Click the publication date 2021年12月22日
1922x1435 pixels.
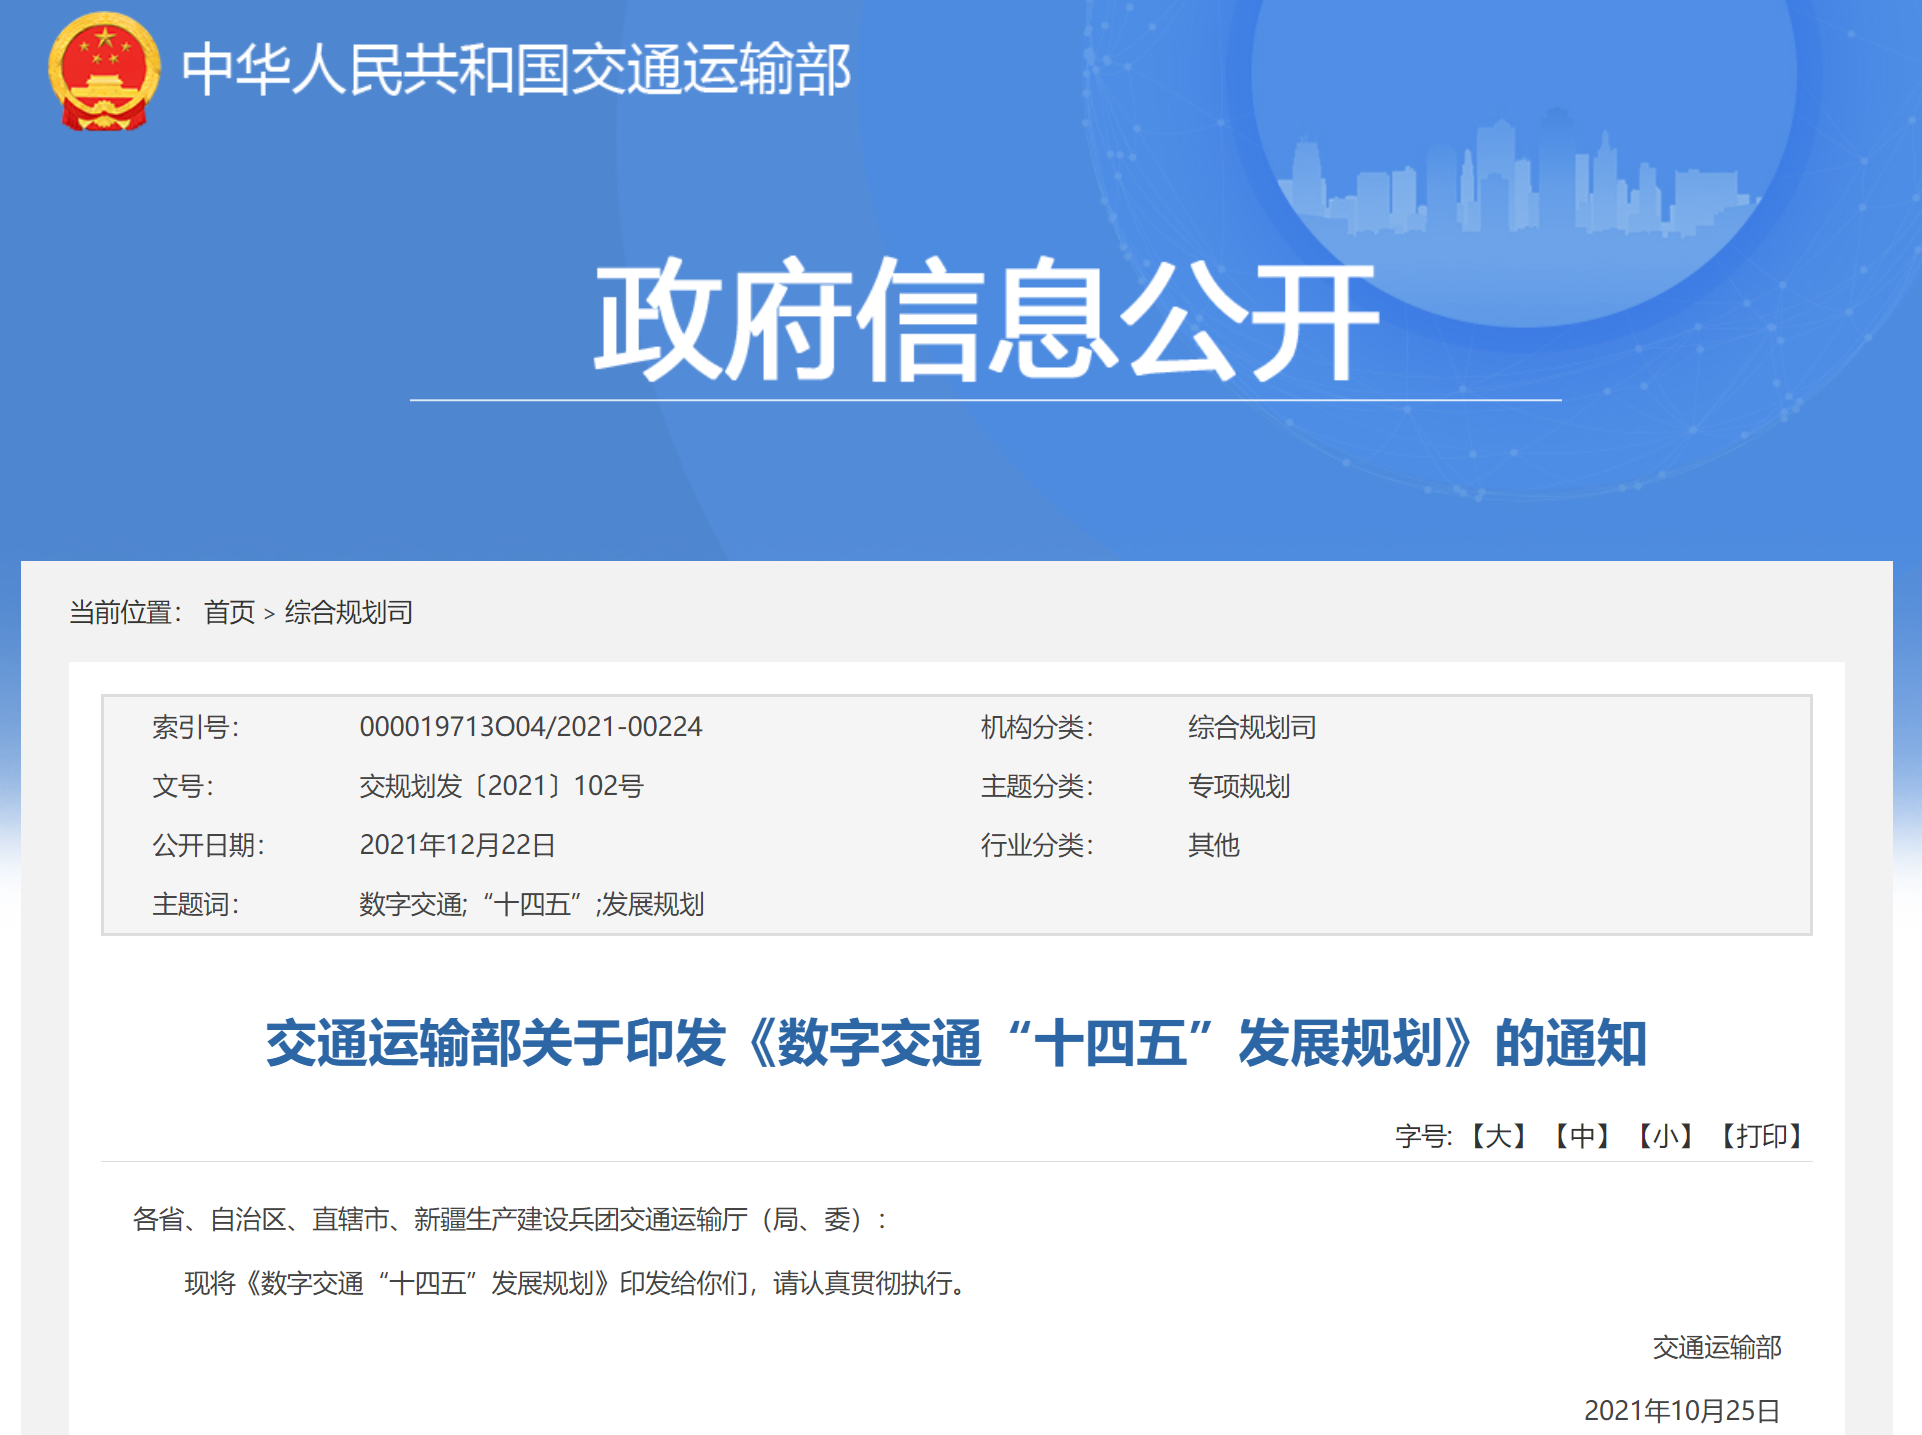pos(457,845)
